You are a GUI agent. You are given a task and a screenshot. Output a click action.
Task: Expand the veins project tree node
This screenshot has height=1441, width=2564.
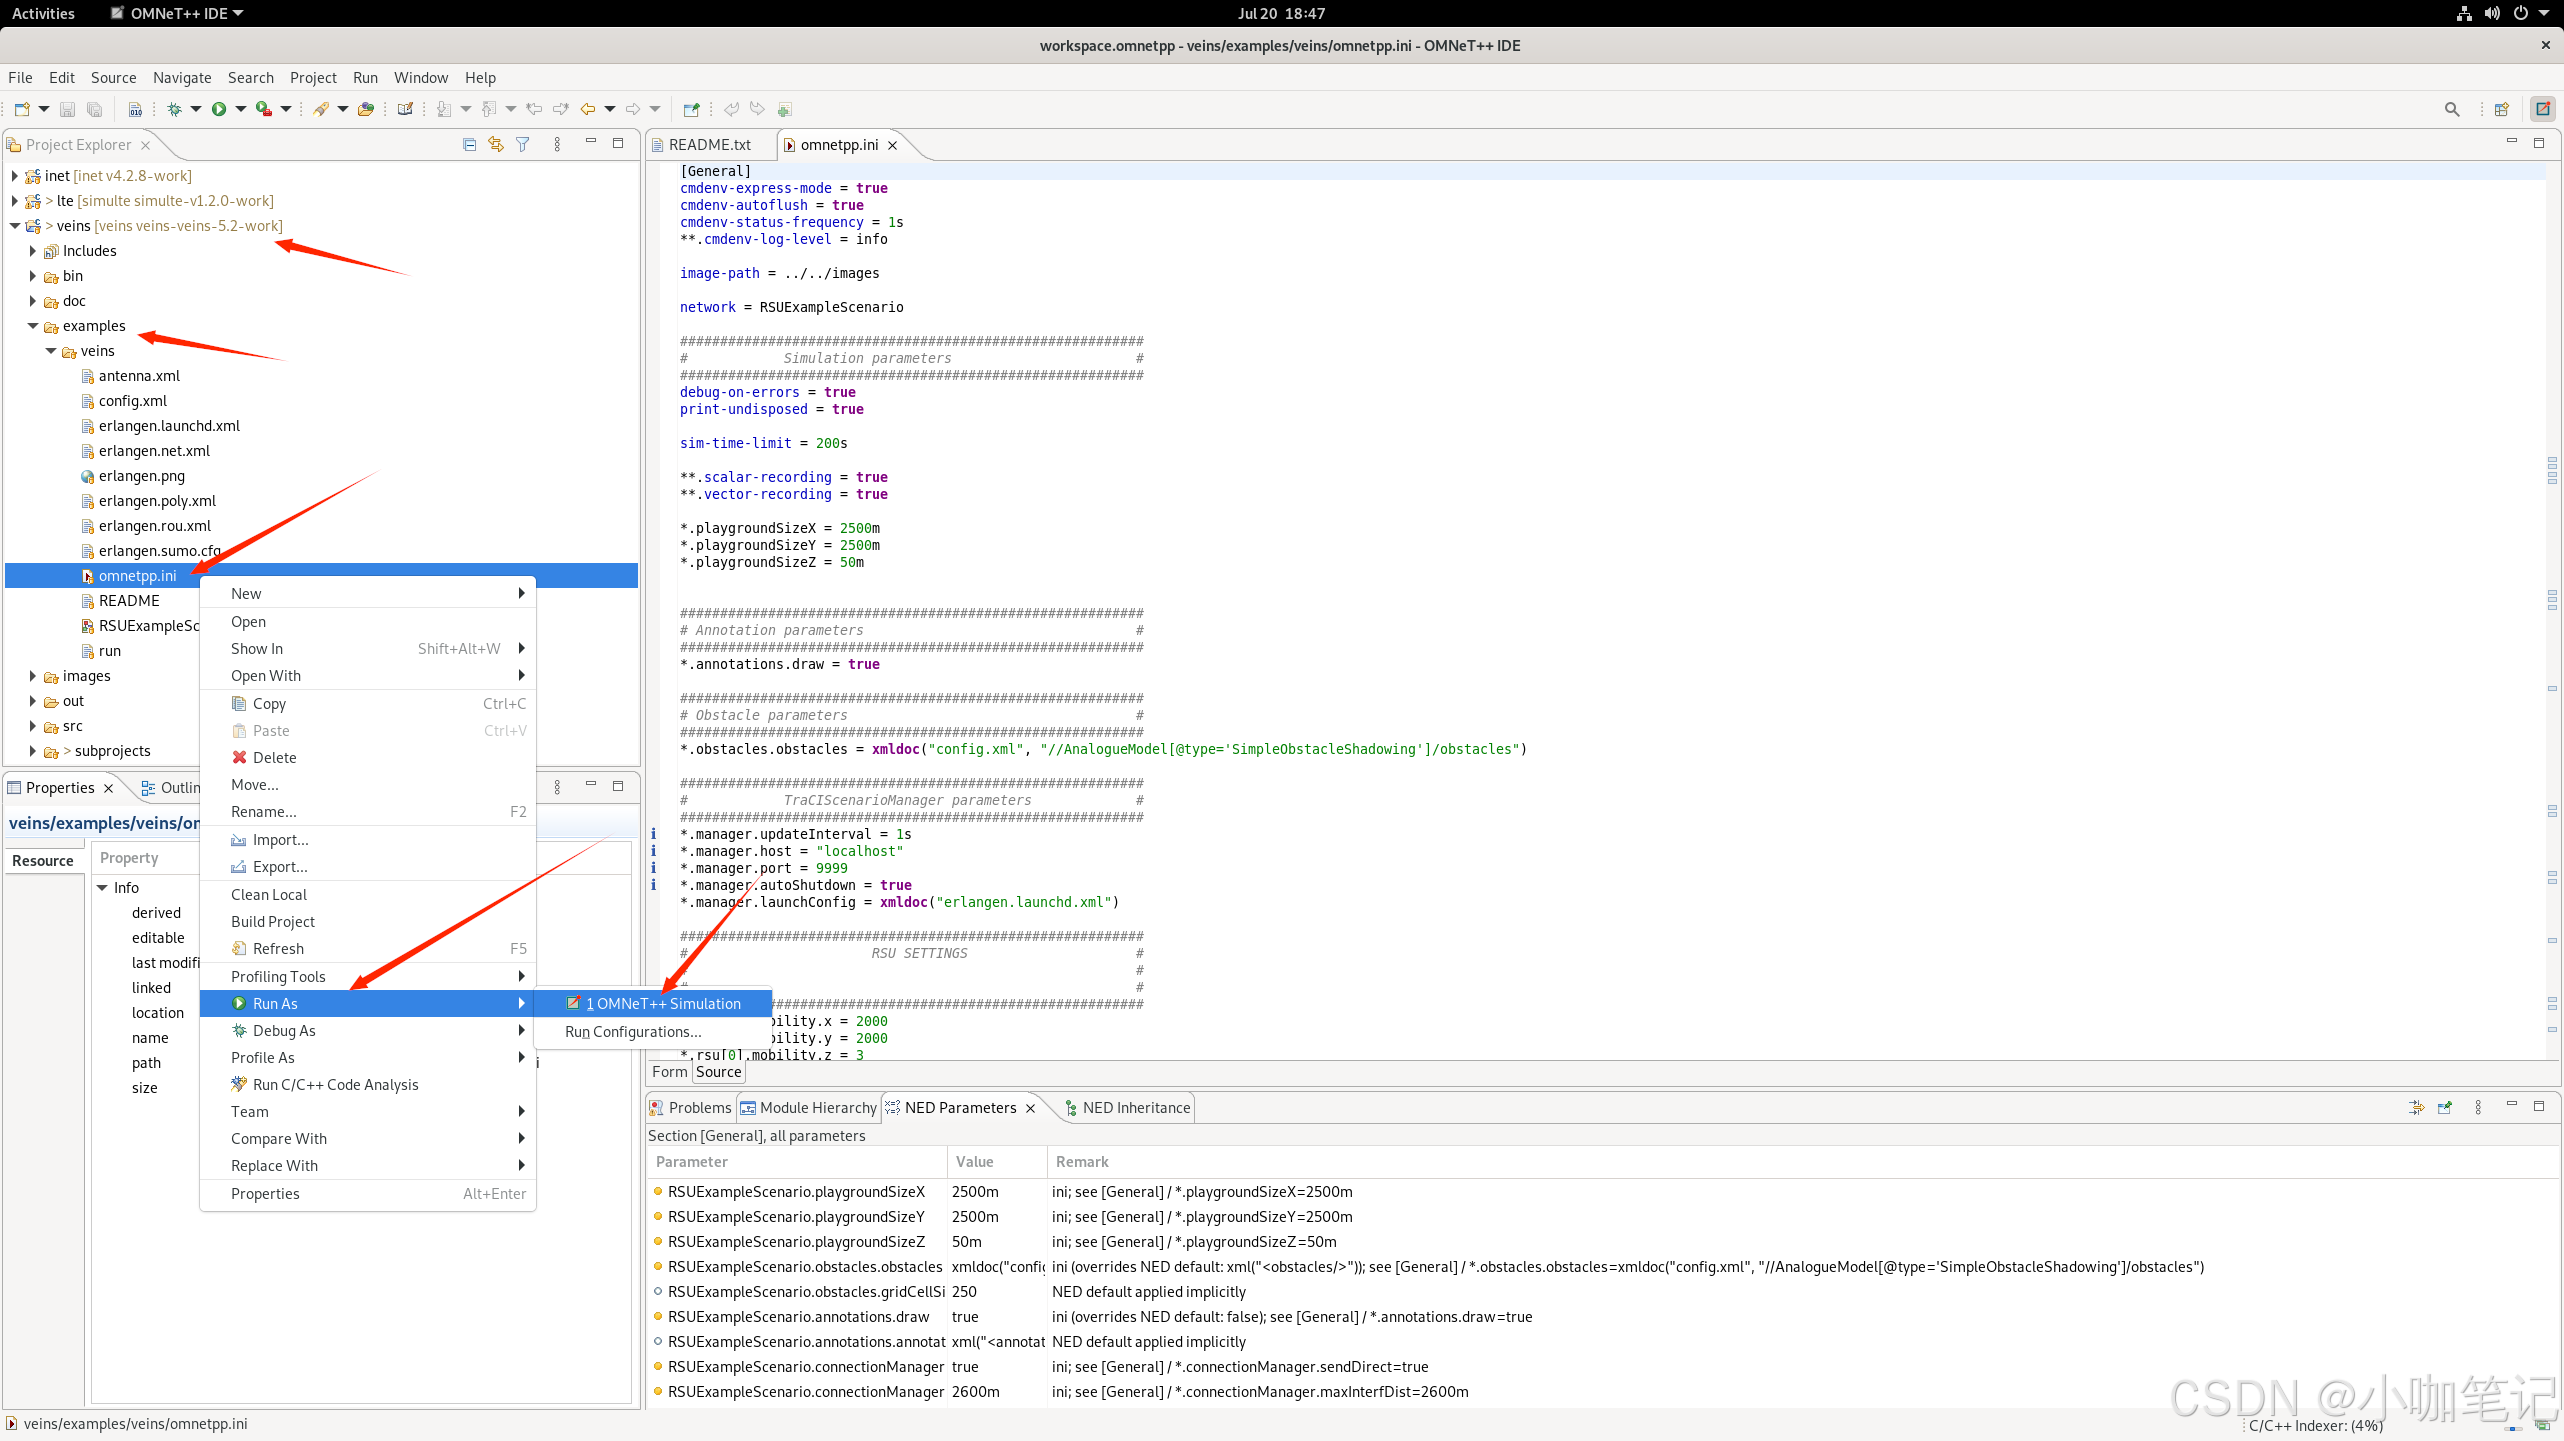tap(14, 225)
